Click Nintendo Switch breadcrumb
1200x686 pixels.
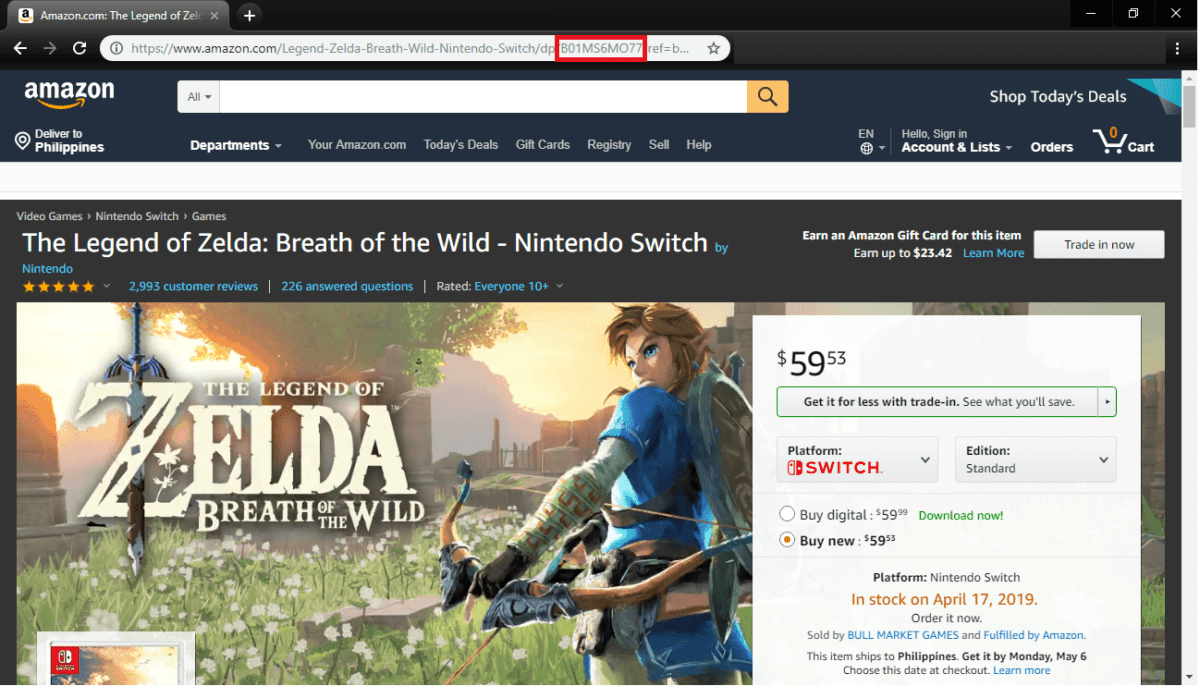click(137, 216)
